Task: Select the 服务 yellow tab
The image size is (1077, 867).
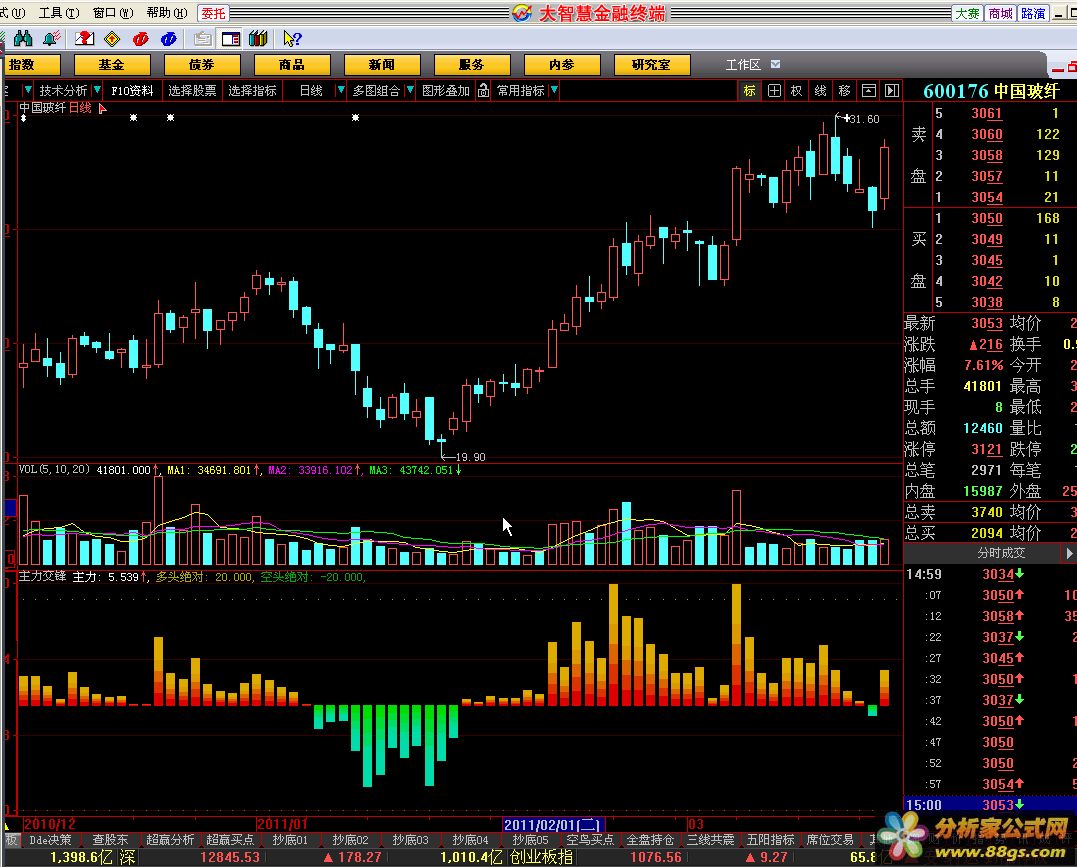Action: pyautogui.click(x=472, y=65)
